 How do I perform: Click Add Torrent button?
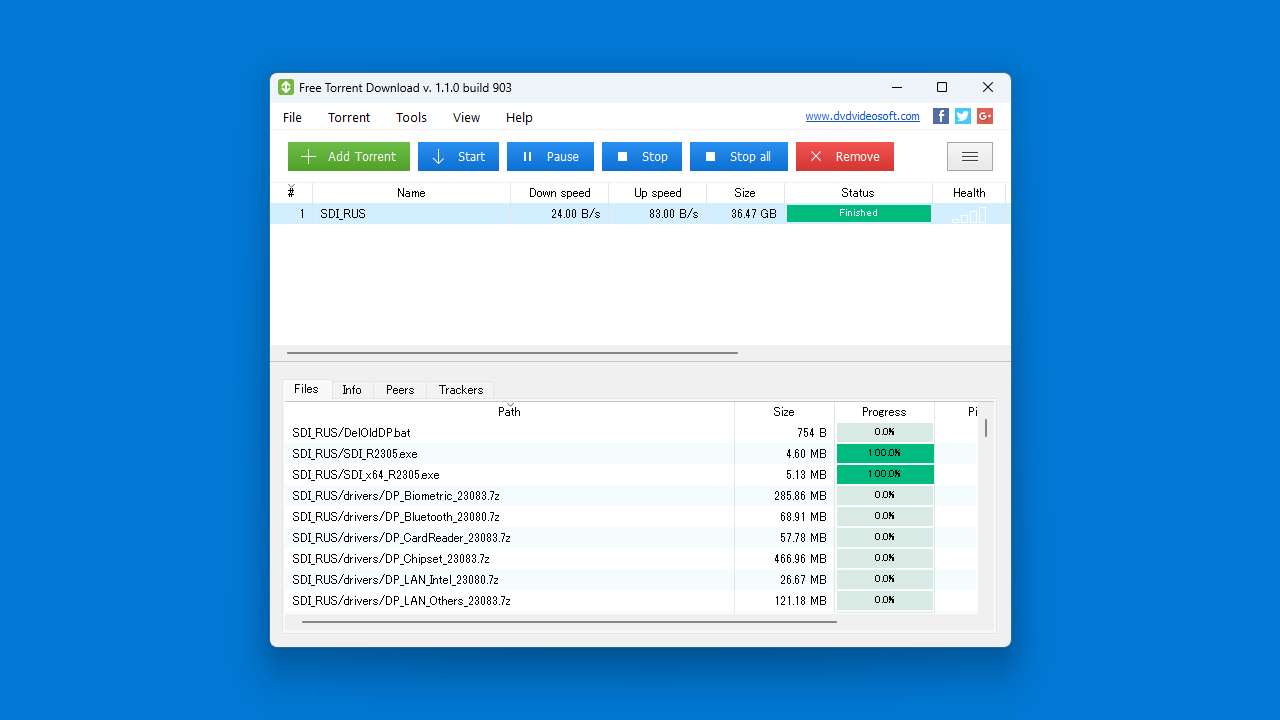click(349, 156)
